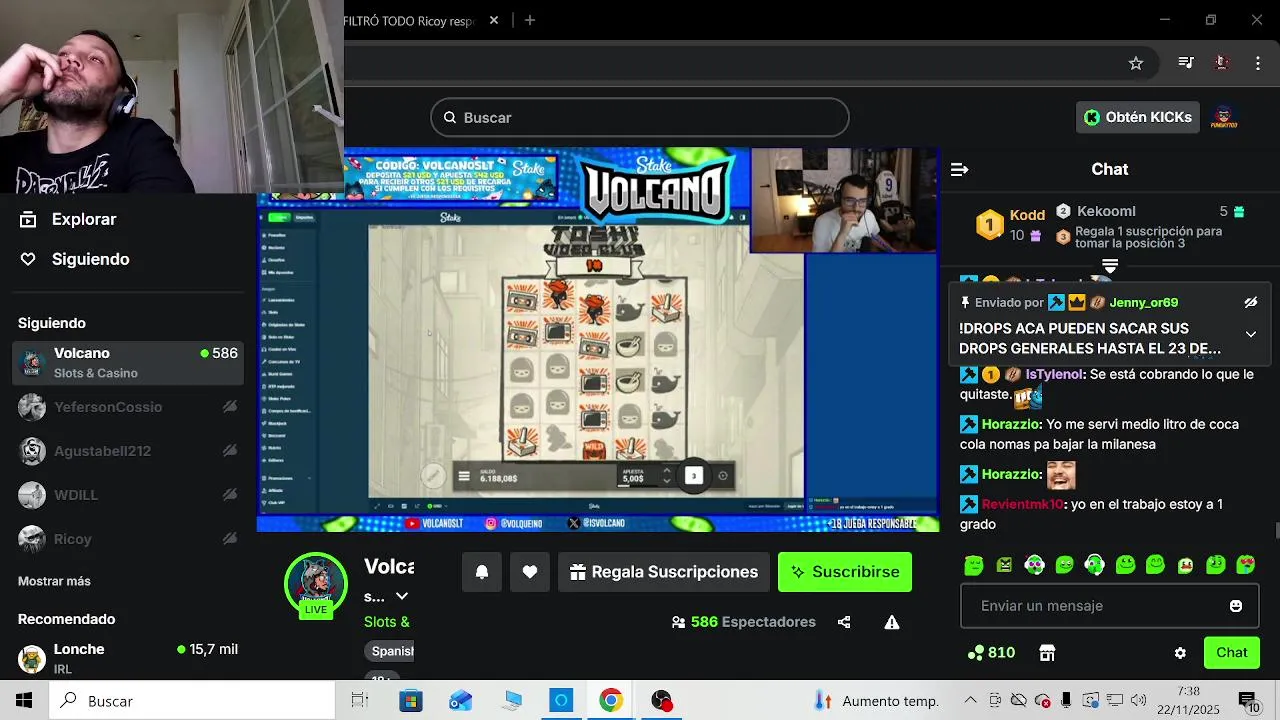The height and width of the screenshot is (720, 1280).
Task: Report stream with warning triangle icon
Action: 892,622
